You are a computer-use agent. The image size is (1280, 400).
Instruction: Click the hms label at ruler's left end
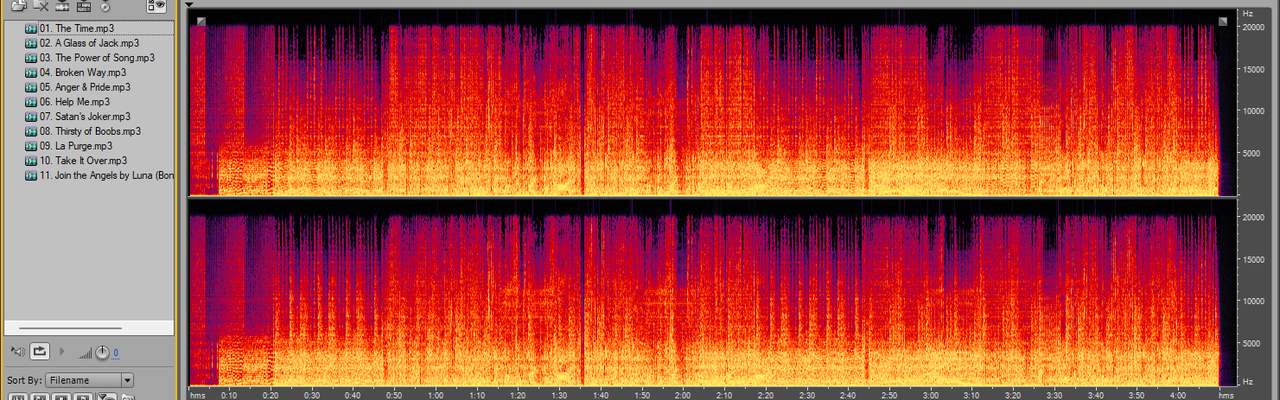(x=197, y=394)
